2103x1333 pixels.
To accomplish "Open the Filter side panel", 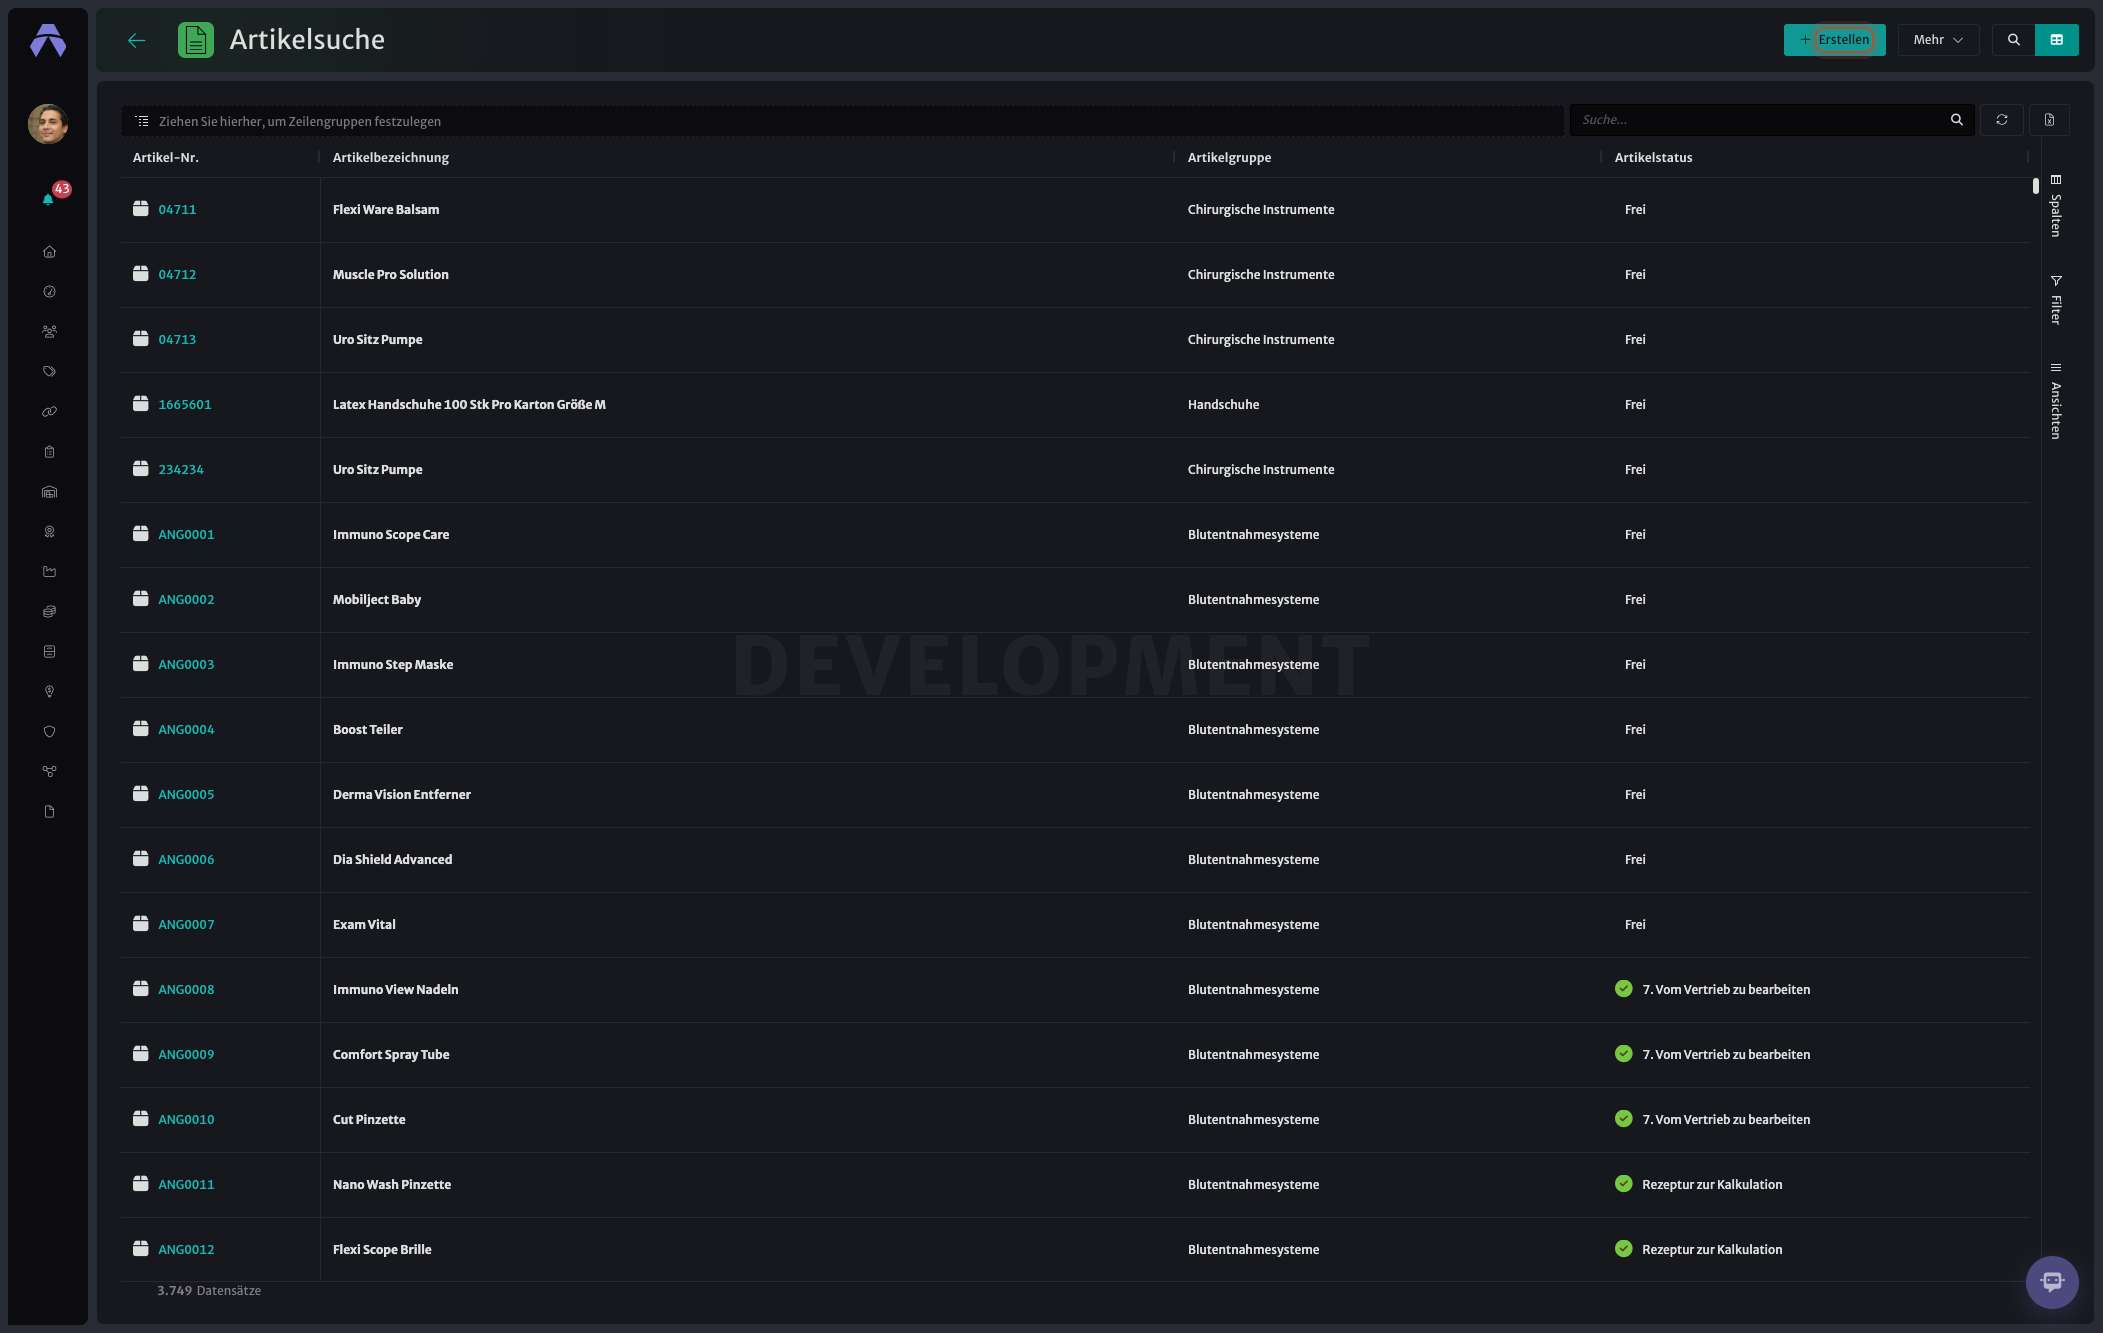I will [x=2056, y=300].
